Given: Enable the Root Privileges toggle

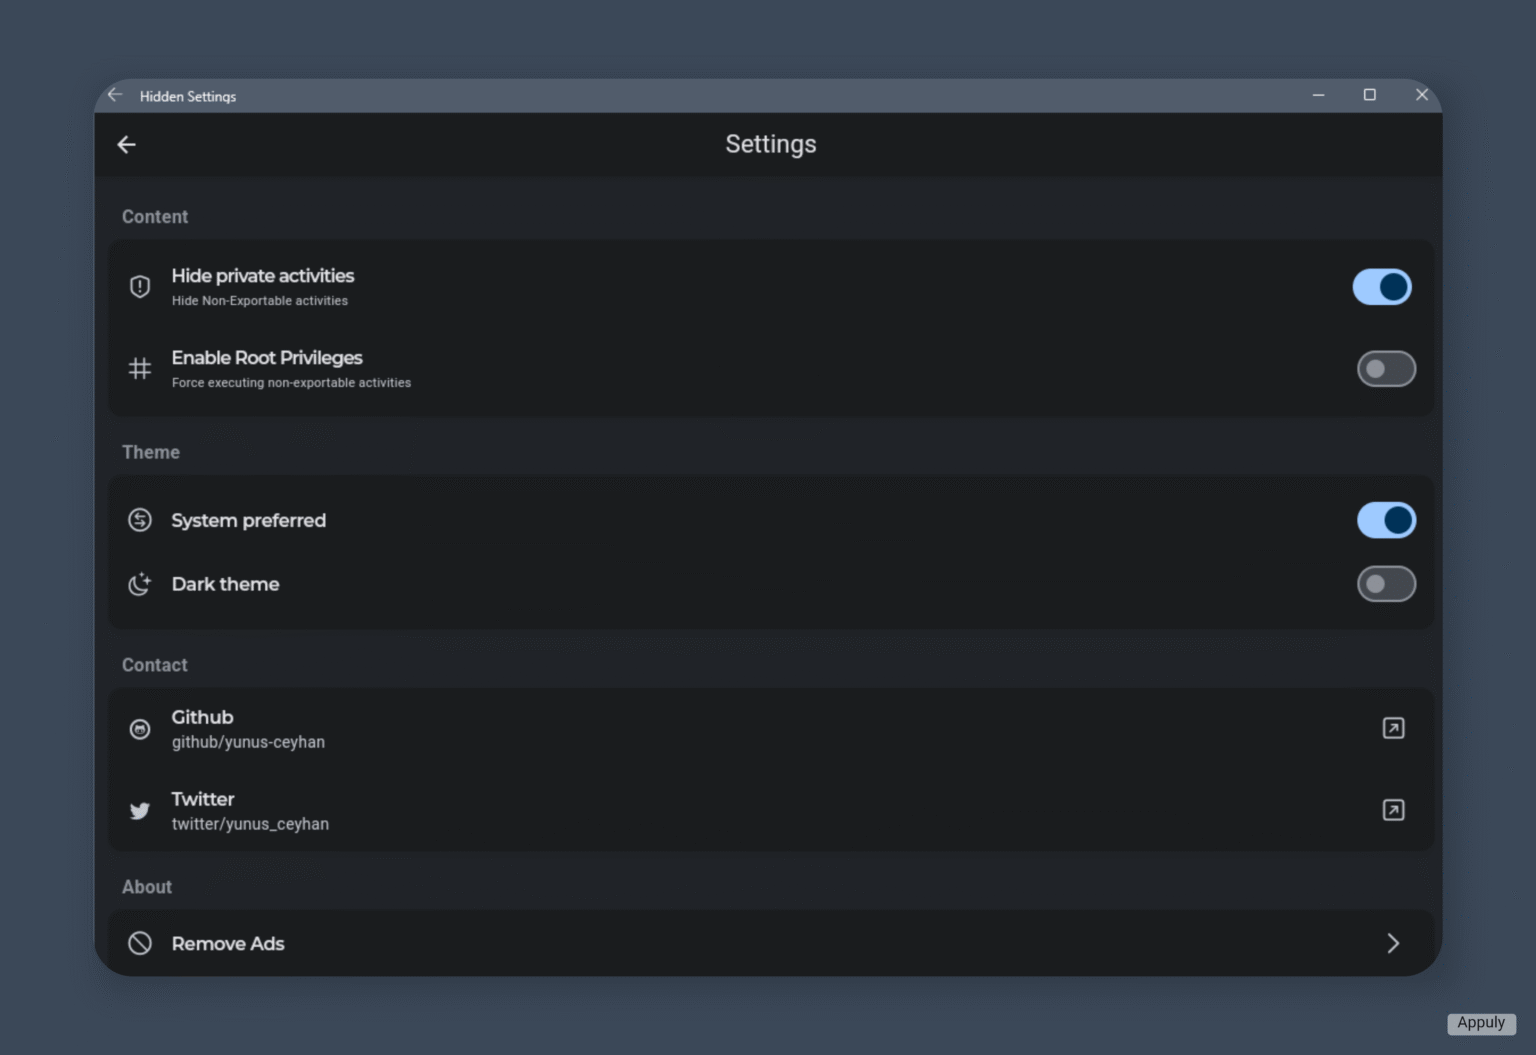Looking at the screenshot, I should 1386,369.
